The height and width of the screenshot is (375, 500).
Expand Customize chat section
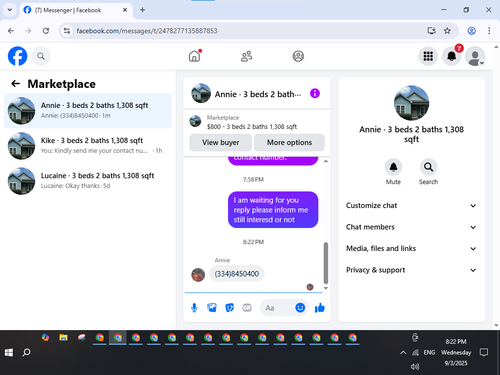click(411, 206)
